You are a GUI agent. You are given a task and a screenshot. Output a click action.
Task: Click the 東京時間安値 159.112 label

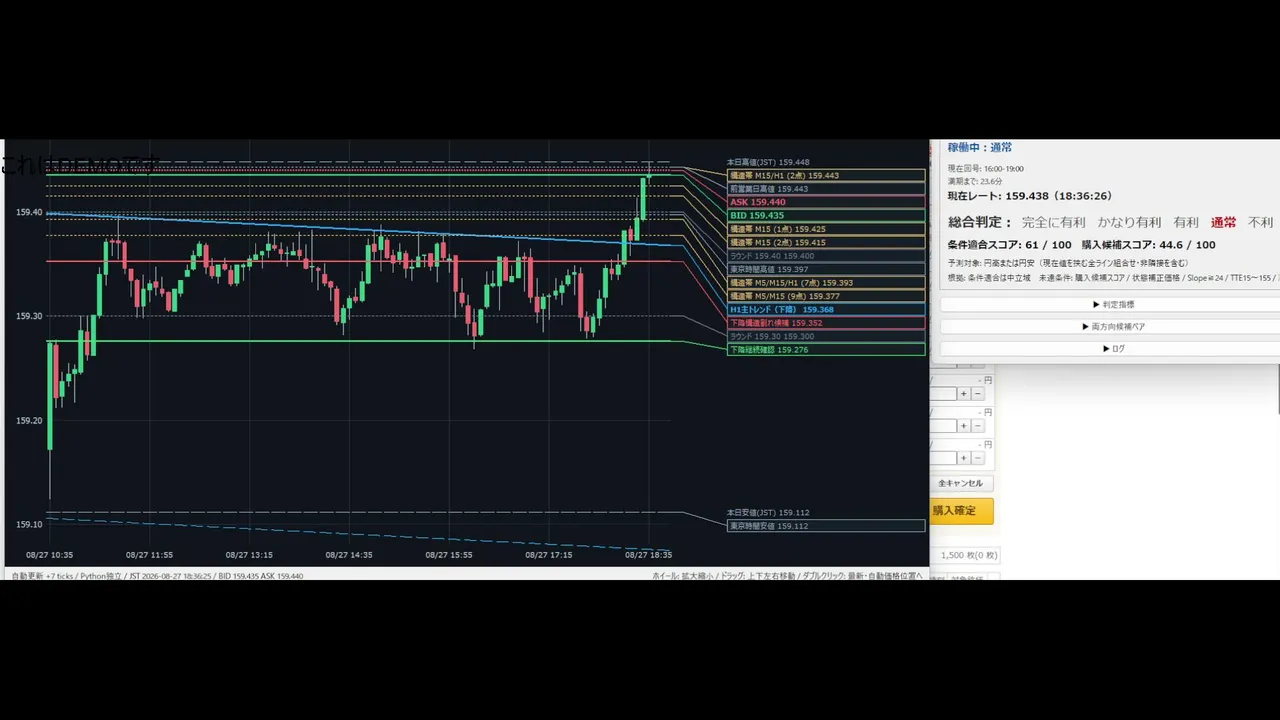[826, 526]
